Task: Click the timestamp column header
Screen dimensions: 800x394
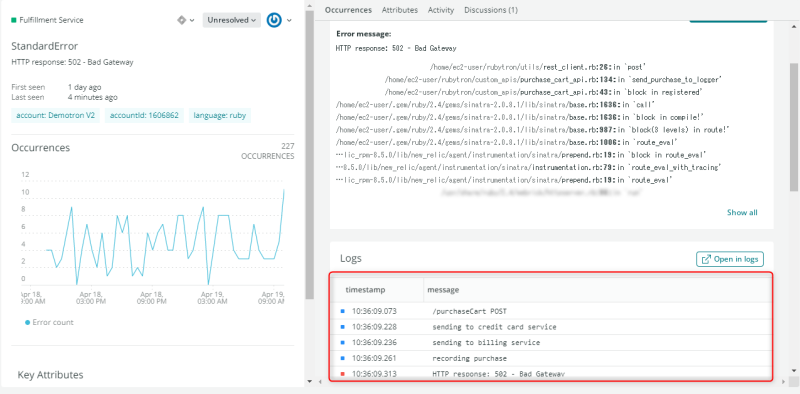Action: (365, 290)
